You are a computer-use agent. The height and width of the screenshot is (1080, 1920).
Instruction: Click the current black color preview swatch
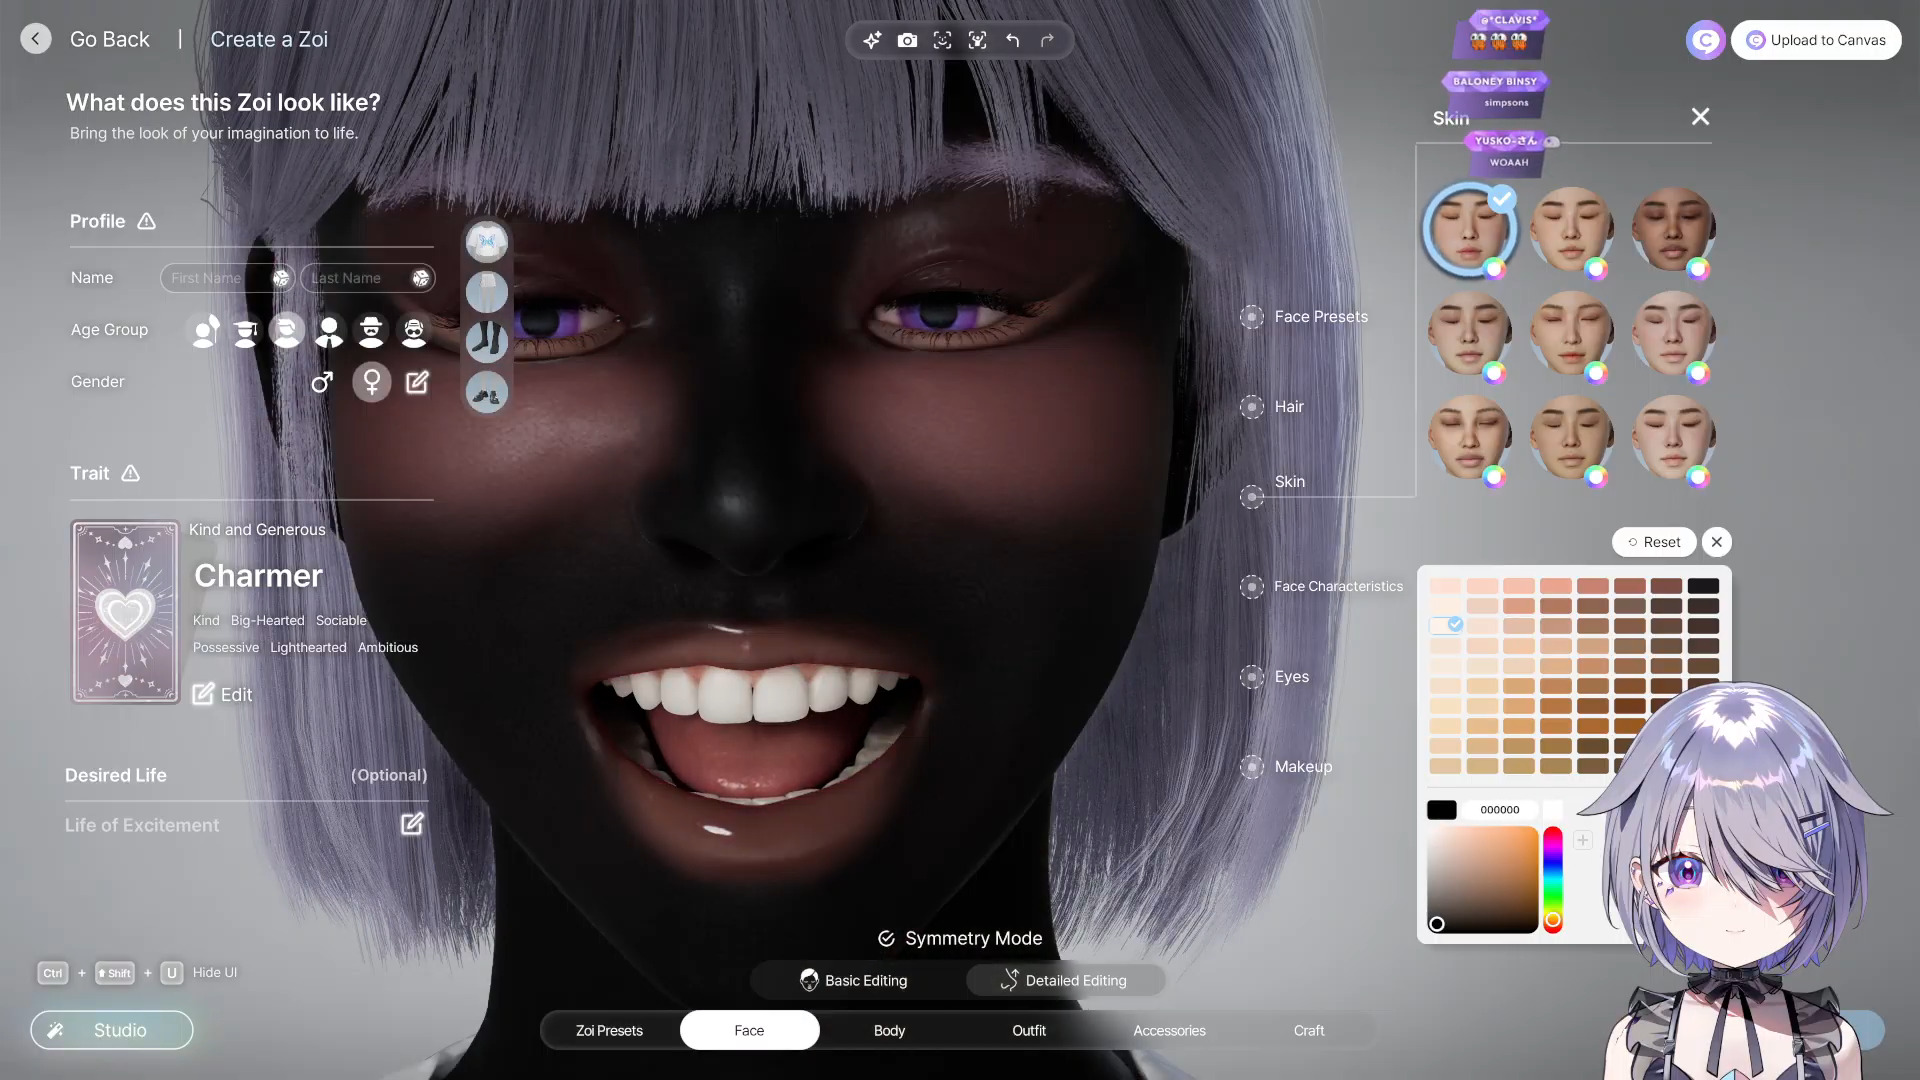coord(1442,810)
